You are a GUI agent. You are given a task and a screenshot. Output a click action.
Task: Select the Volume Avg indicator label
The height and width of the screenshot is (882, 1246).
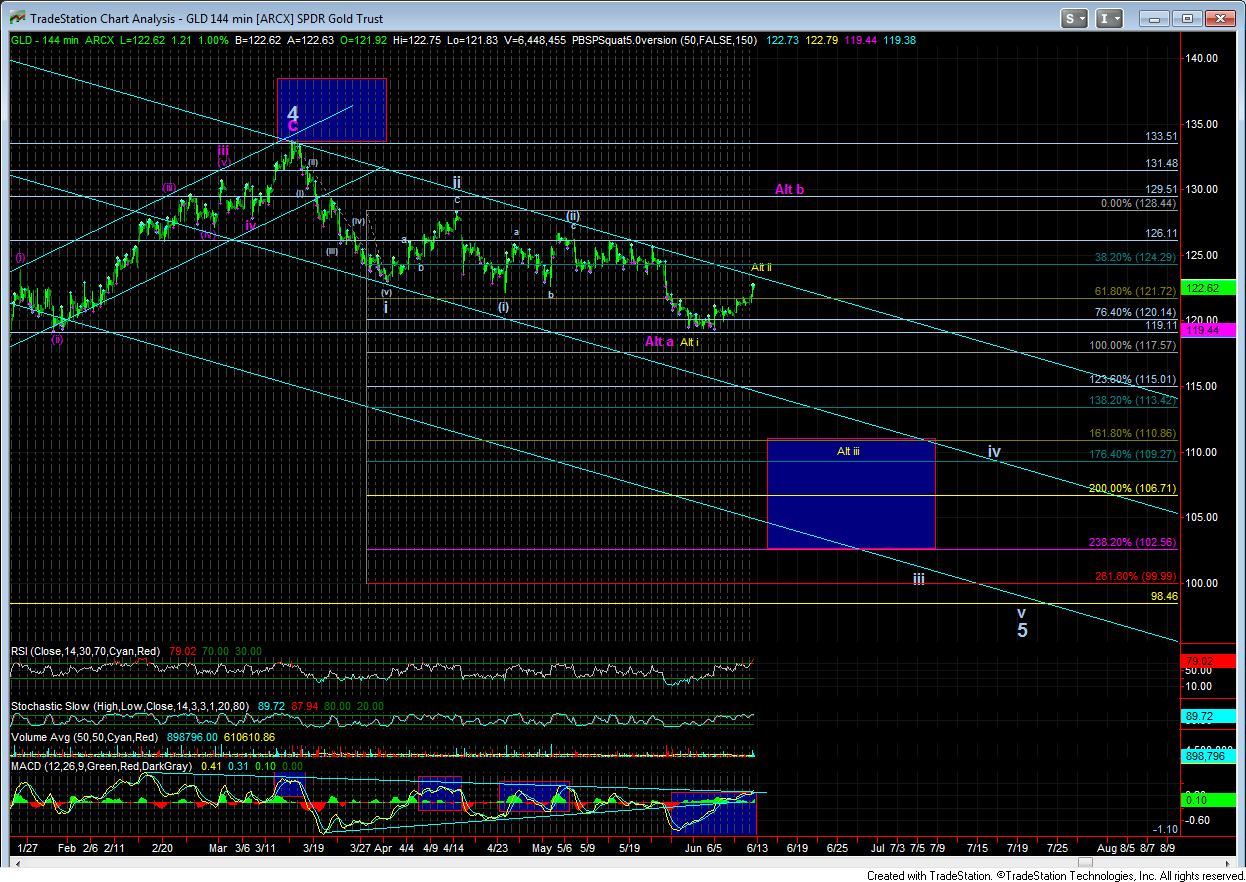pyautogui.click(x=82, y=737)
